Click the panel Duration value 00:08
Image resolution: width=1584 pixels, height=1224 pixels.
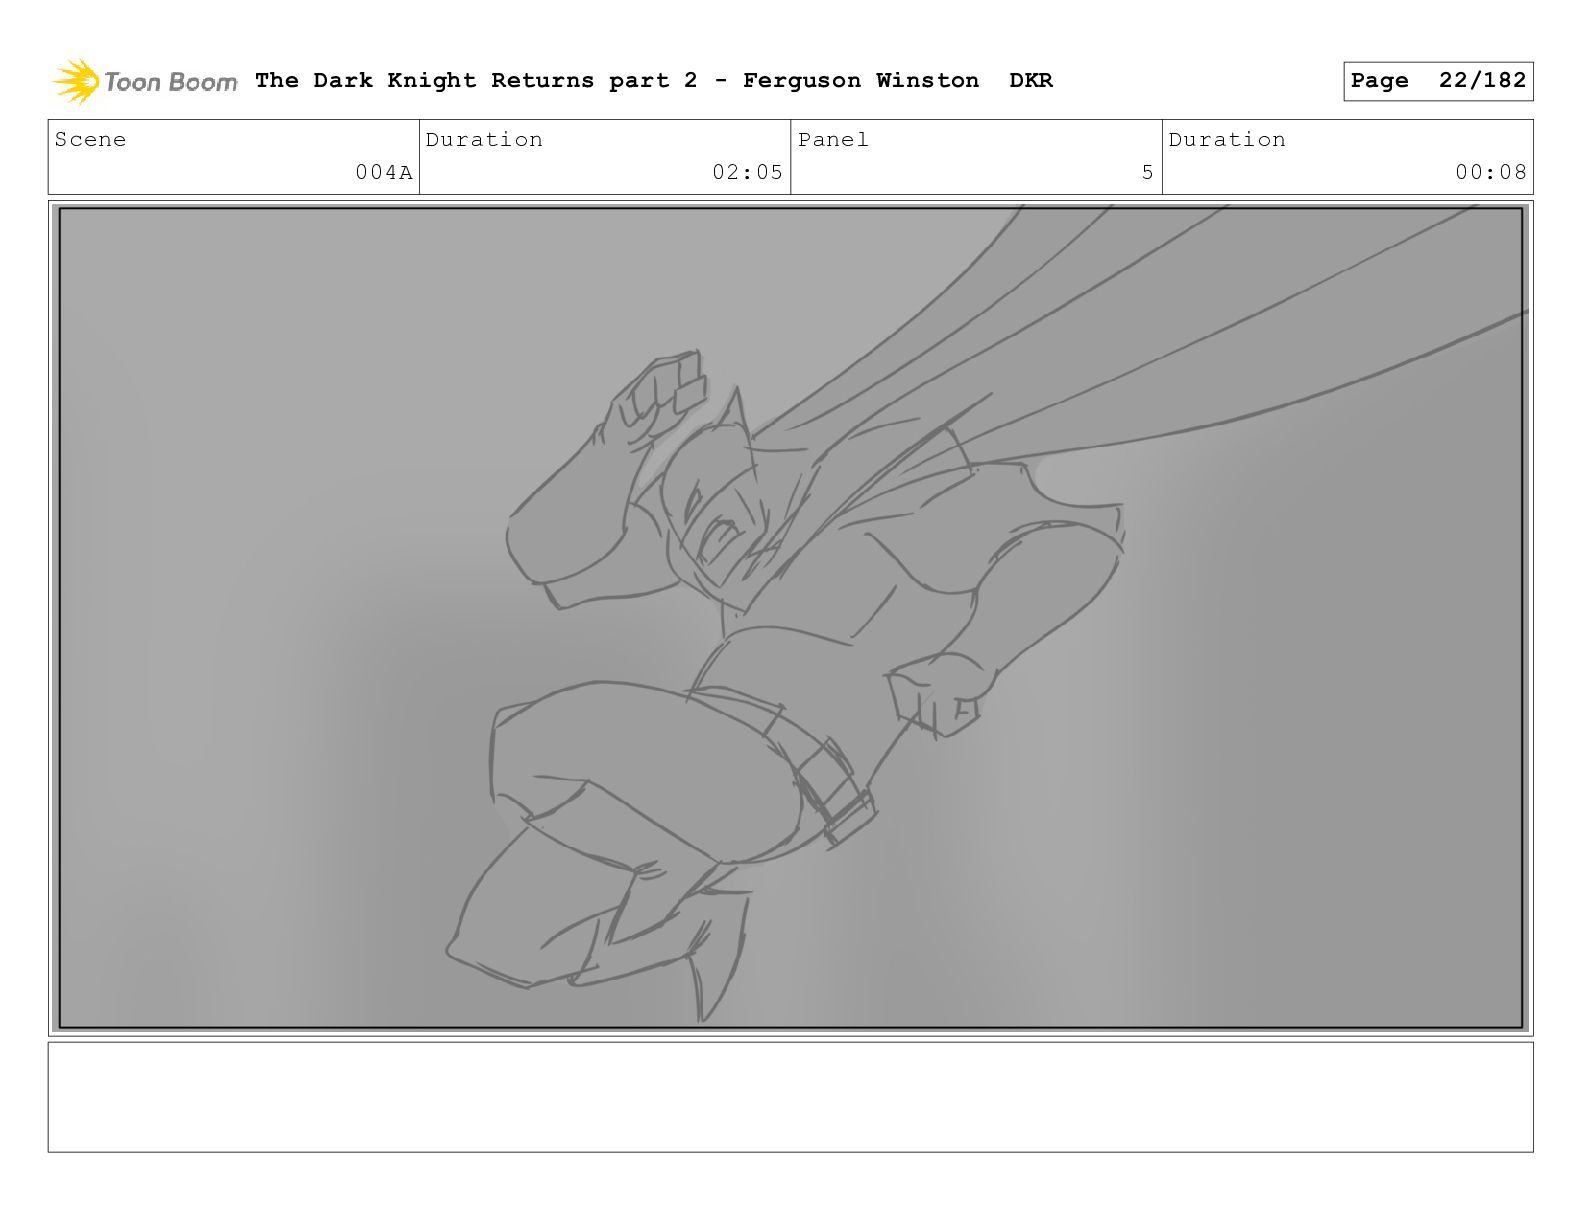click(x=1491, y=172)
